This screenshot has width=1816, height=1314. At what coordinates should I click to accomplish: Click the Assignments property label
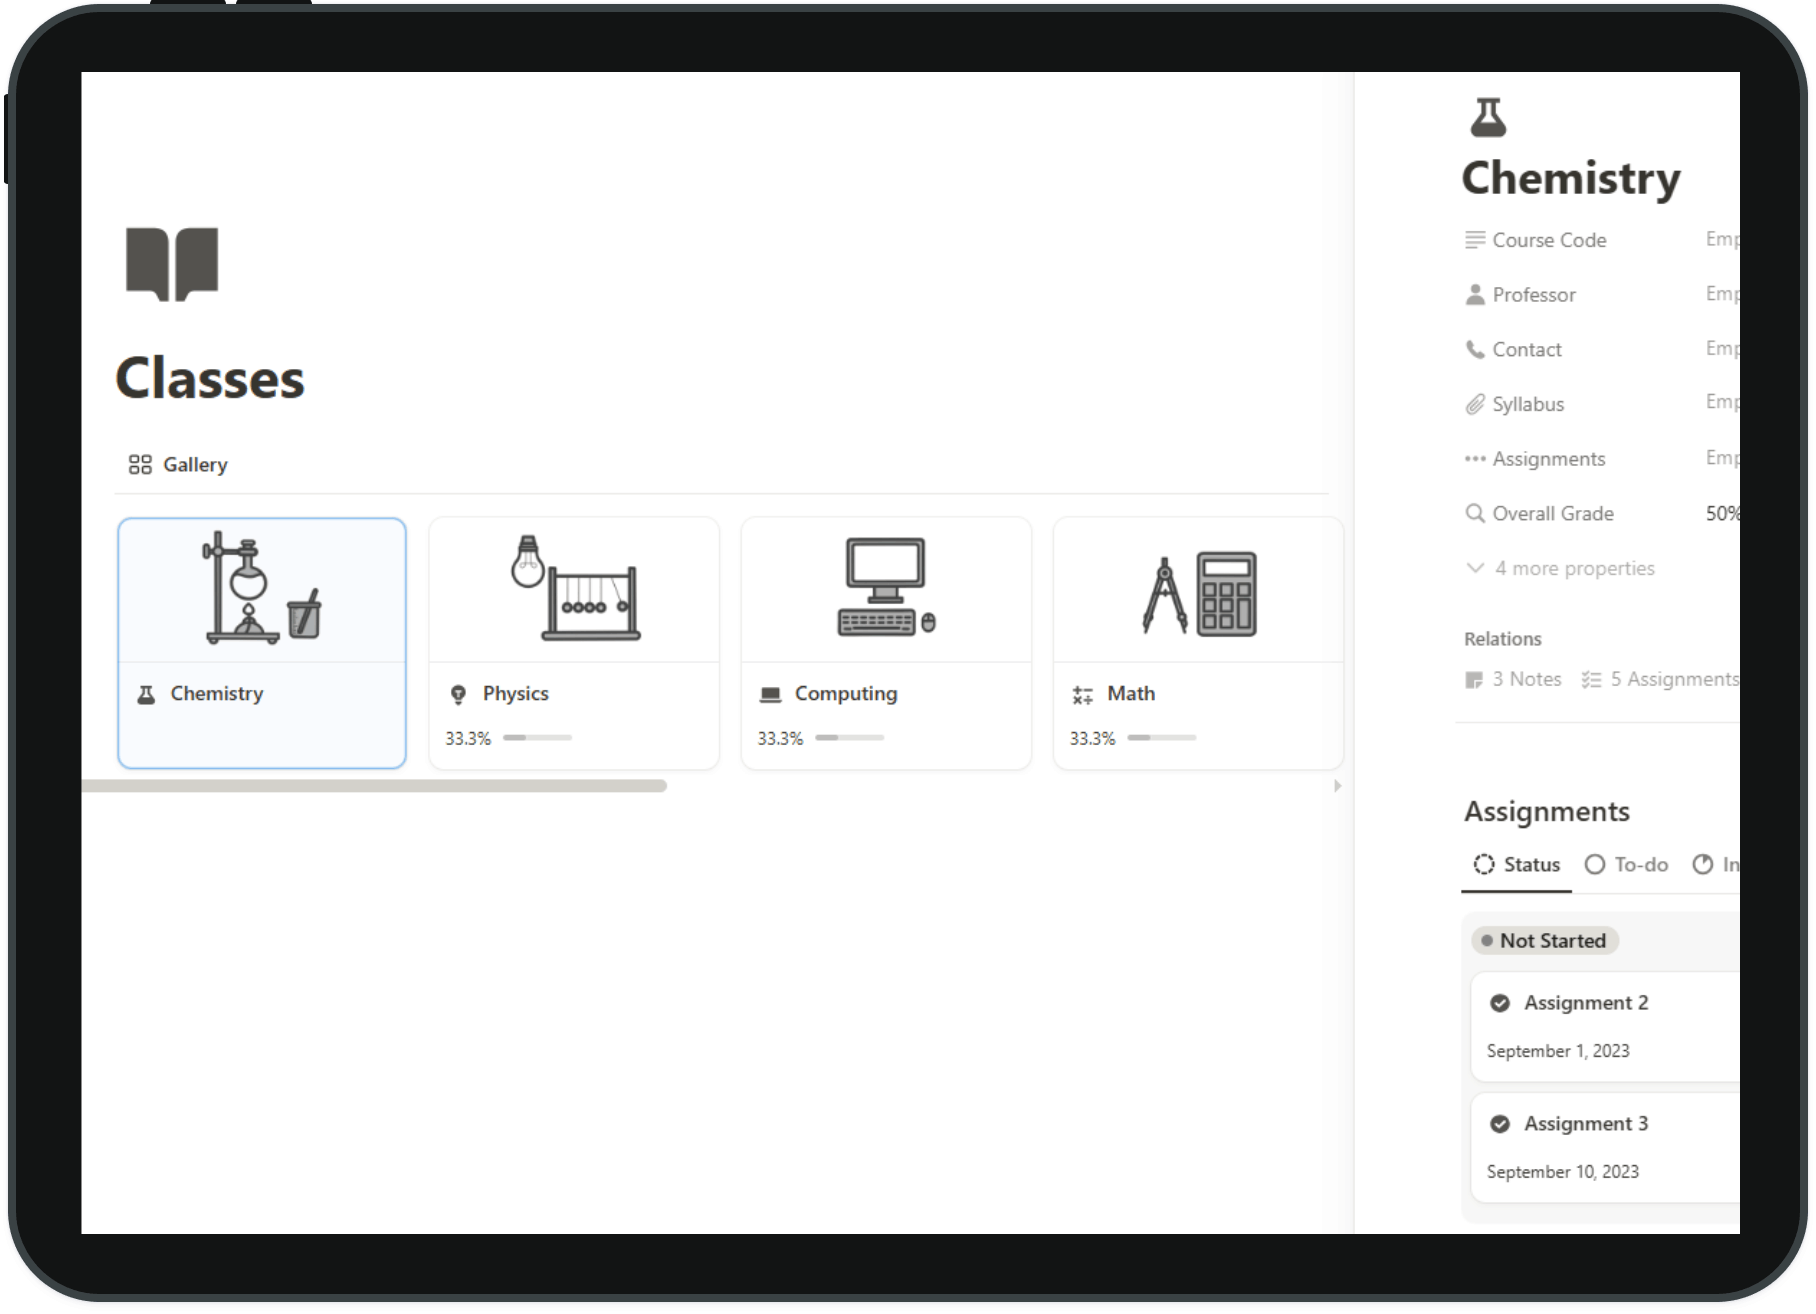click(1549, 459)
